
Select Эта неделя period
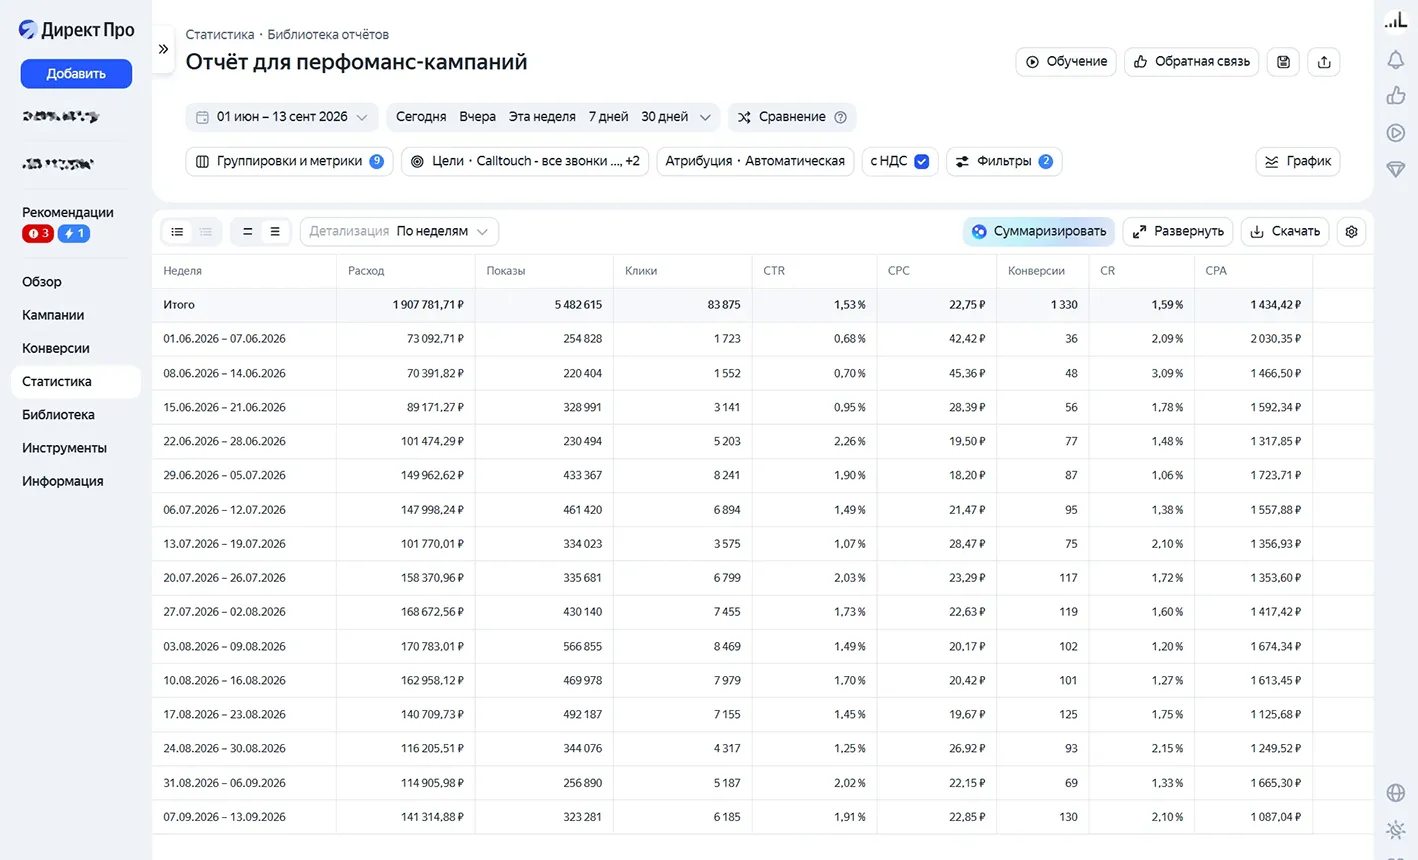[x=542, y=117]
